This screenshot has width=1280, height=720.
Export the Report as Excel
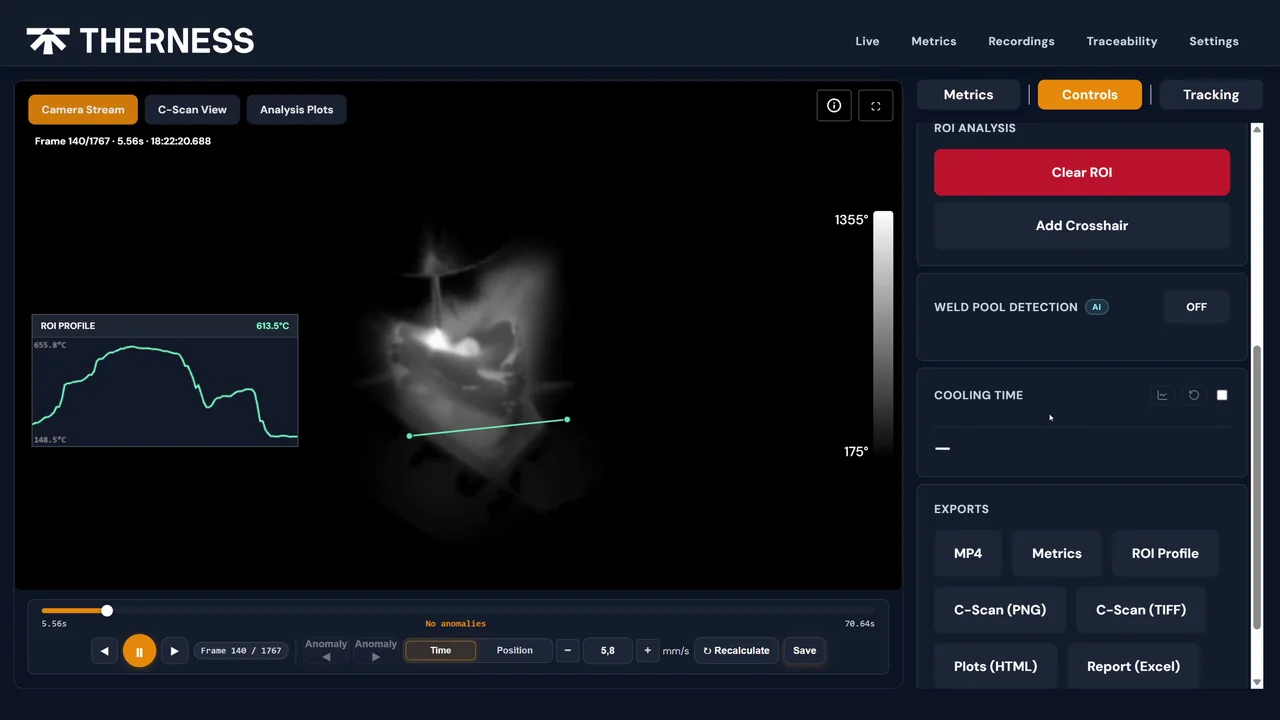(x=1134, y=666)
